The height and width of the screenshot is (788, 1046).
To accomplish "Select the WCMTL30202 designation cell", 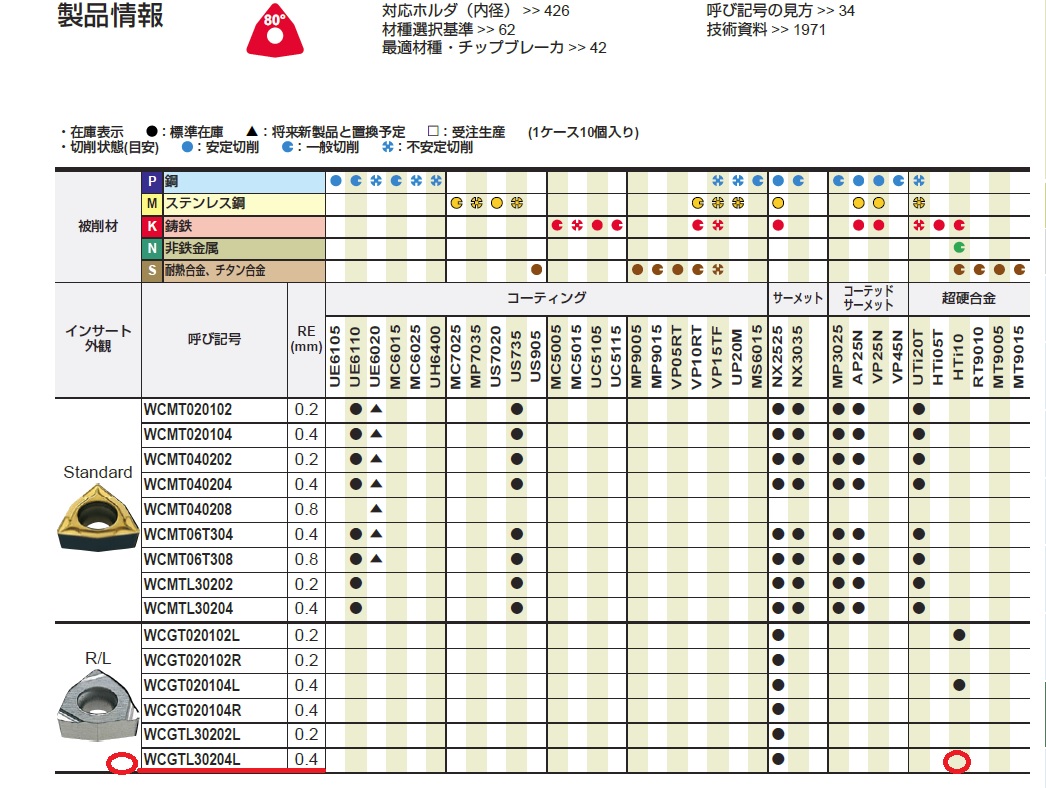I will (214, 584).
